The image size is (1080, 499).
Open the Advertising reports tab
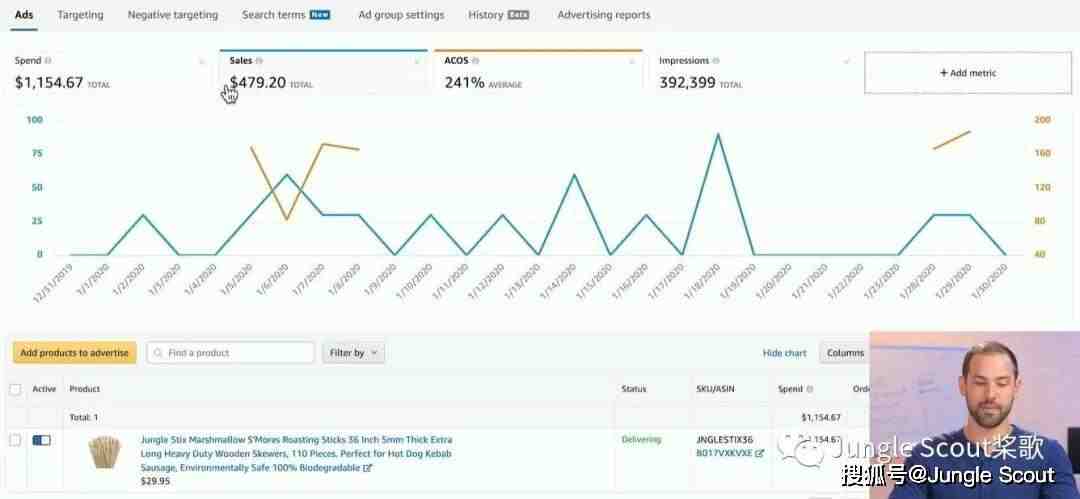pos(603,14)
